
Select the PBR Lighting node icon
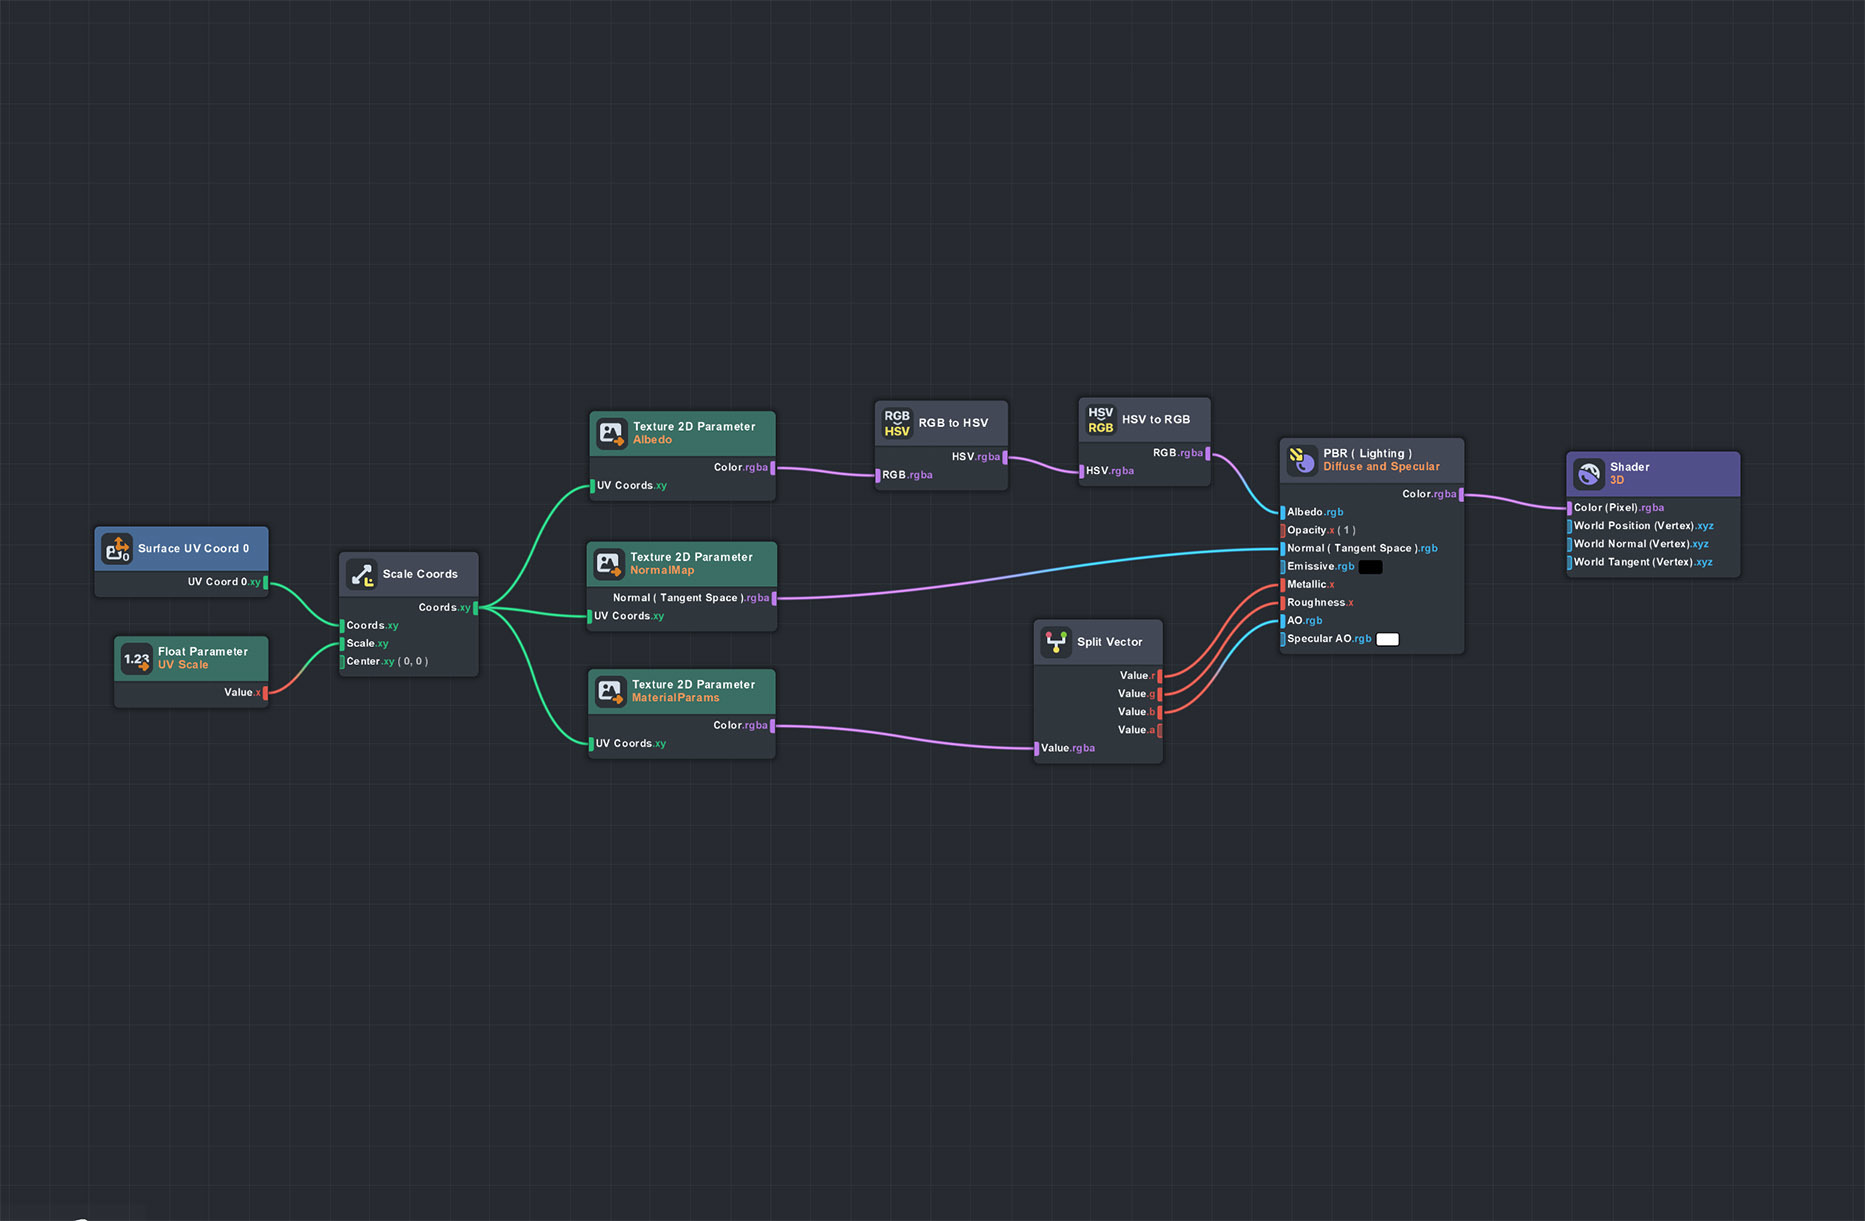click(1301, 460)
